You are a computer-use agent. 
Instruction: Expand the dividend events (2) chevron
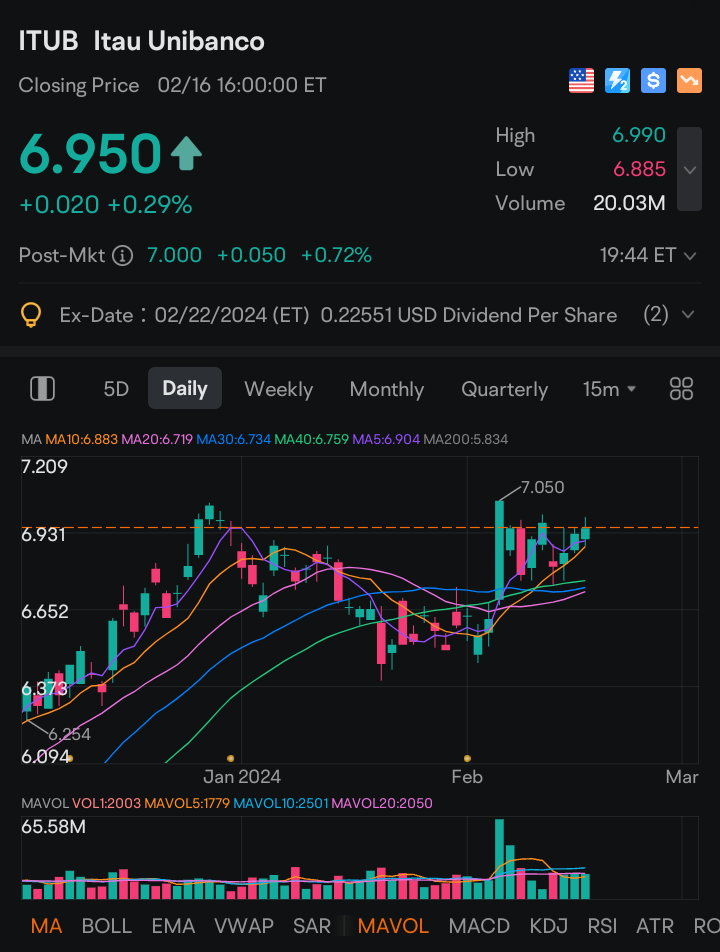point(688,314)
